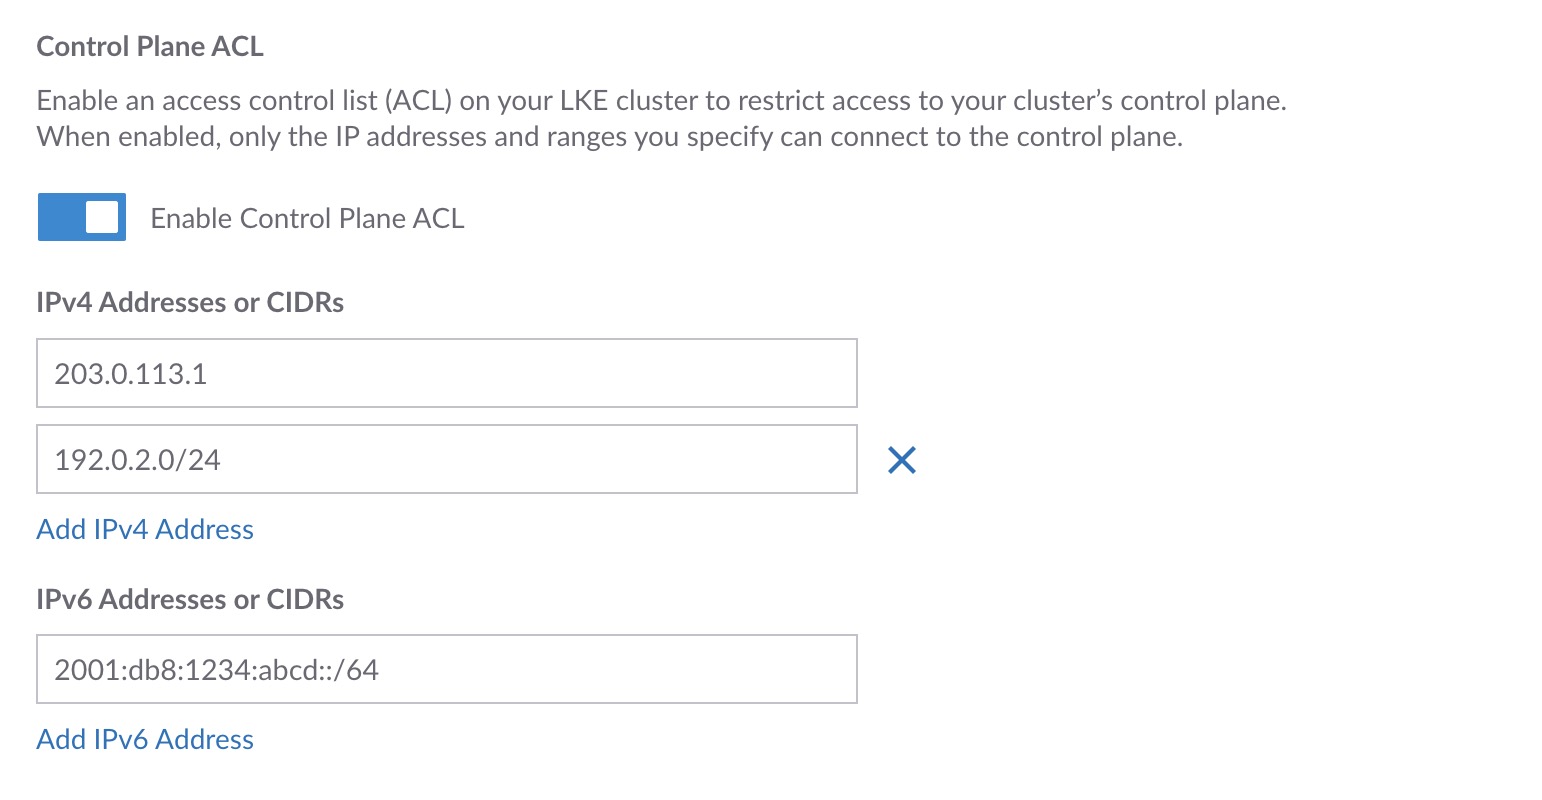Place cursor at end of 203.0.113.1 text
The height and width of the screenshot is (800, 1542).
(x=208, y=374)
